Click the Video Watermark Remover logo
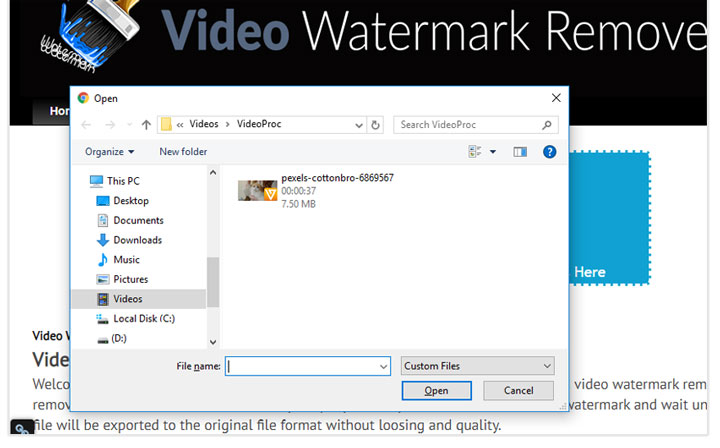 click(92, 36)
